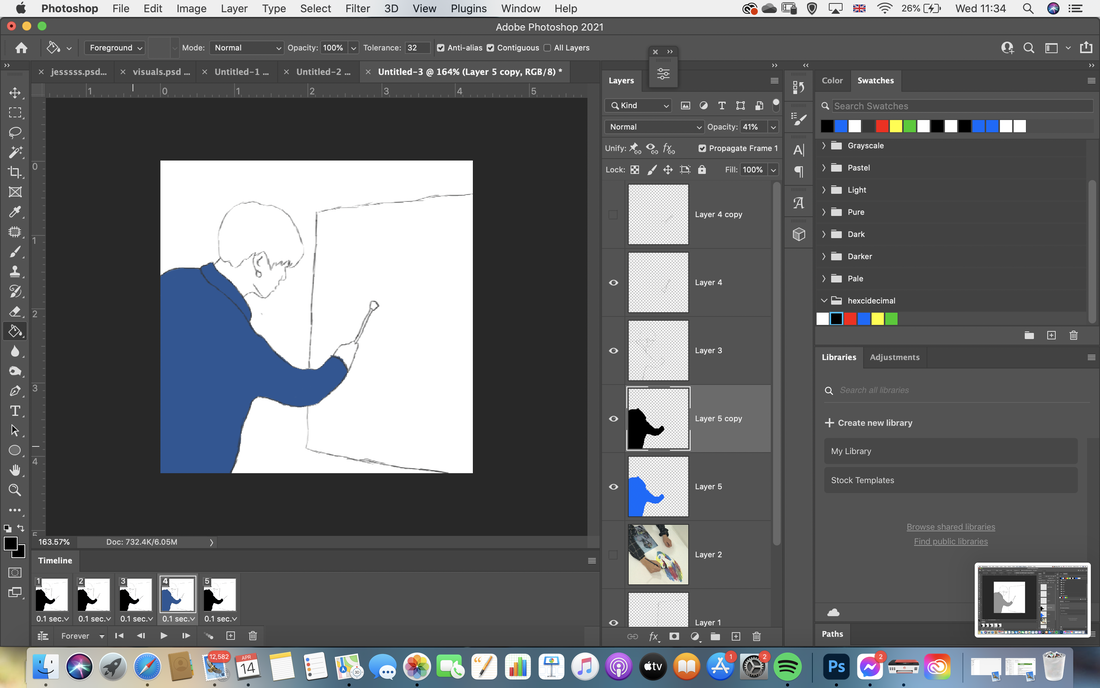Viewport: 1100px width, 688px height.
Task: Open the Browse shared libraries link
Action: pos(951,527)
